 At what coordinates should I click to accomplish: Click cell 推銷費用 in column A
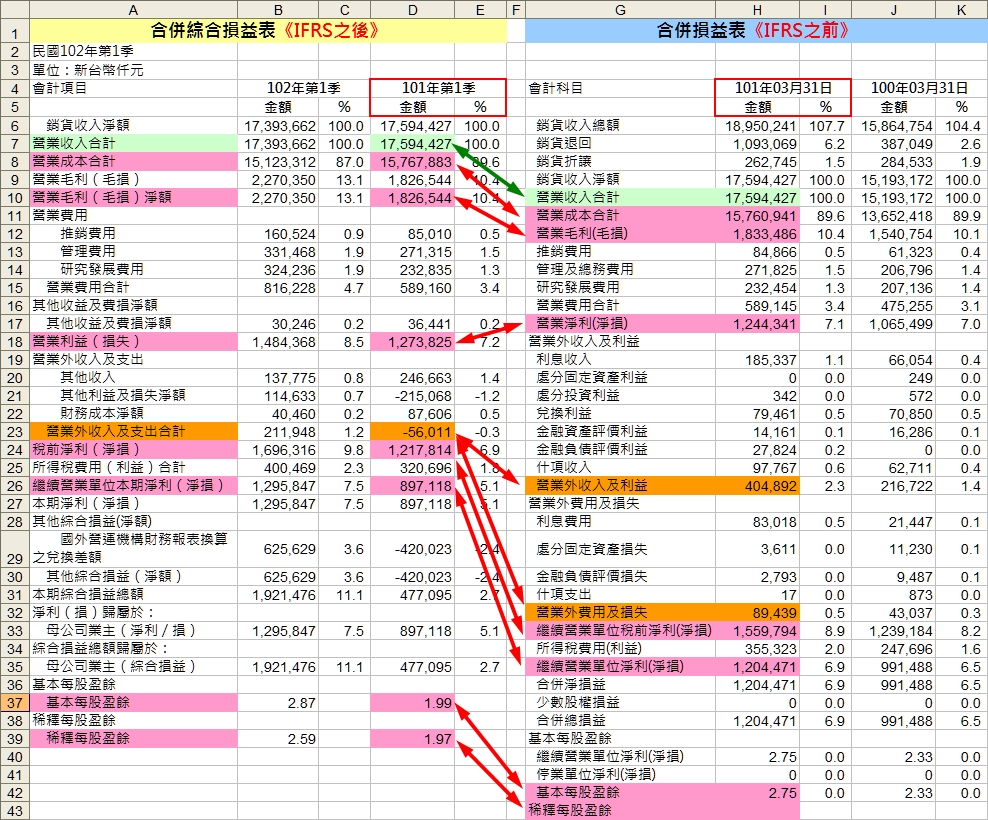pos(134,234)
